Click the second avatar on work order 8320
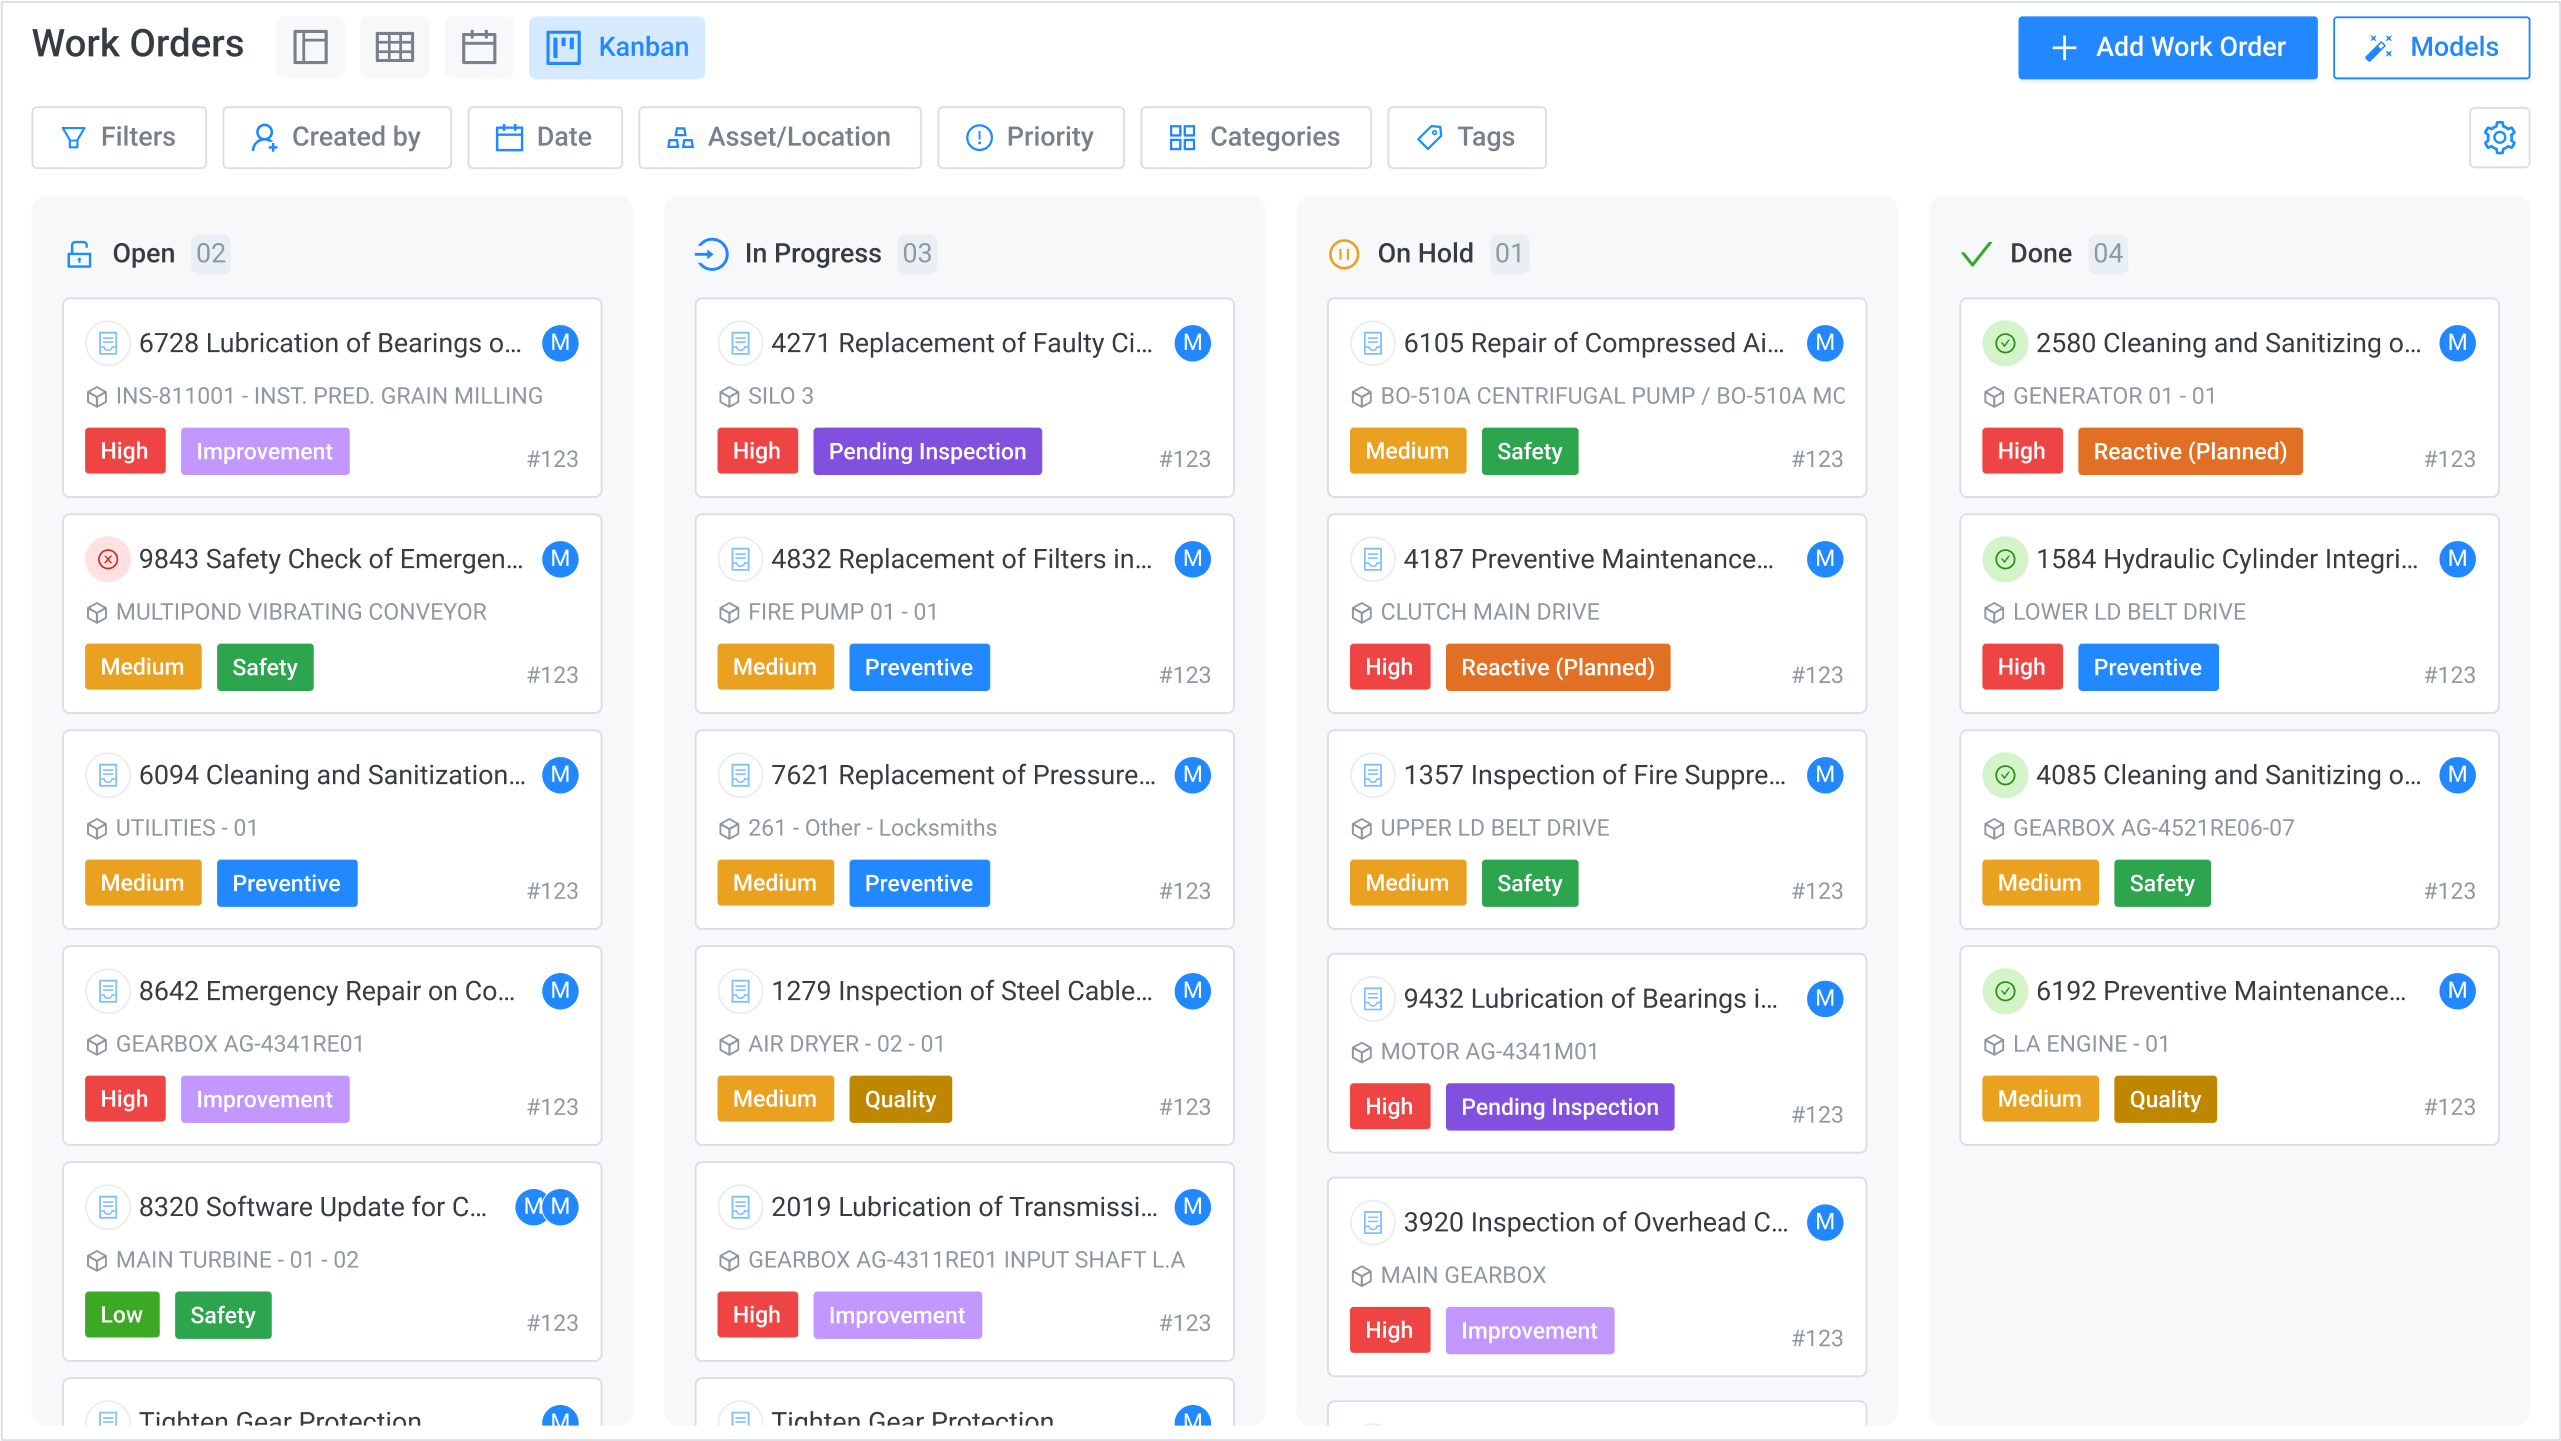 (560, 1207)
